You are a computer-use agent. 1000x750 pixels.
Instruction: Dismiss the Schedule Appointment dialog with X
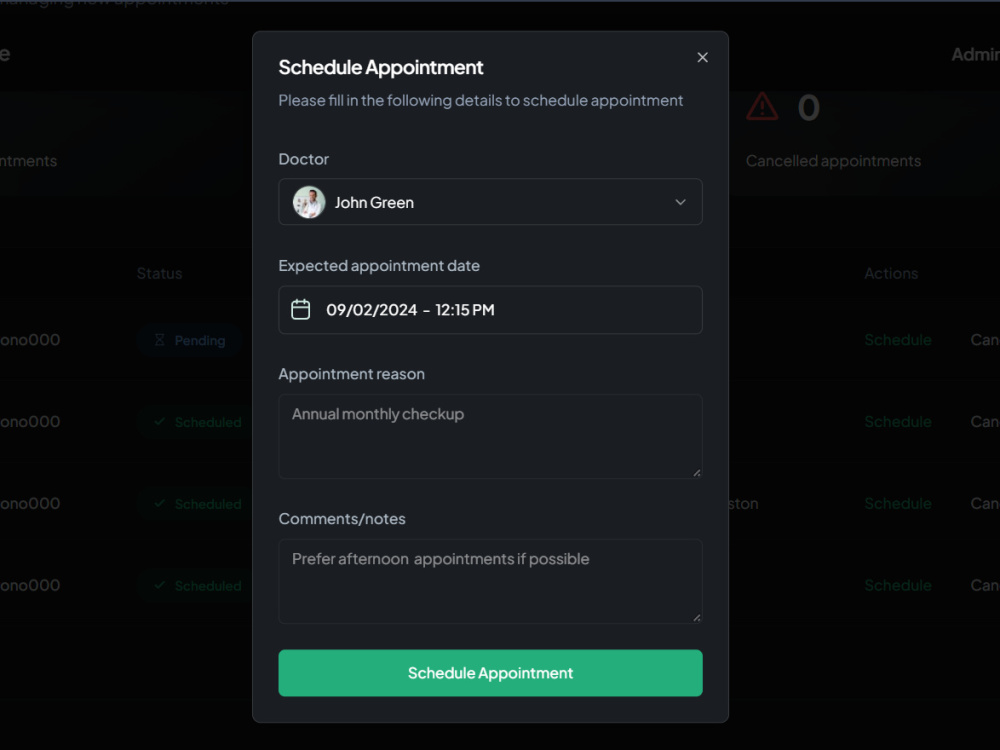pos(702,57)
